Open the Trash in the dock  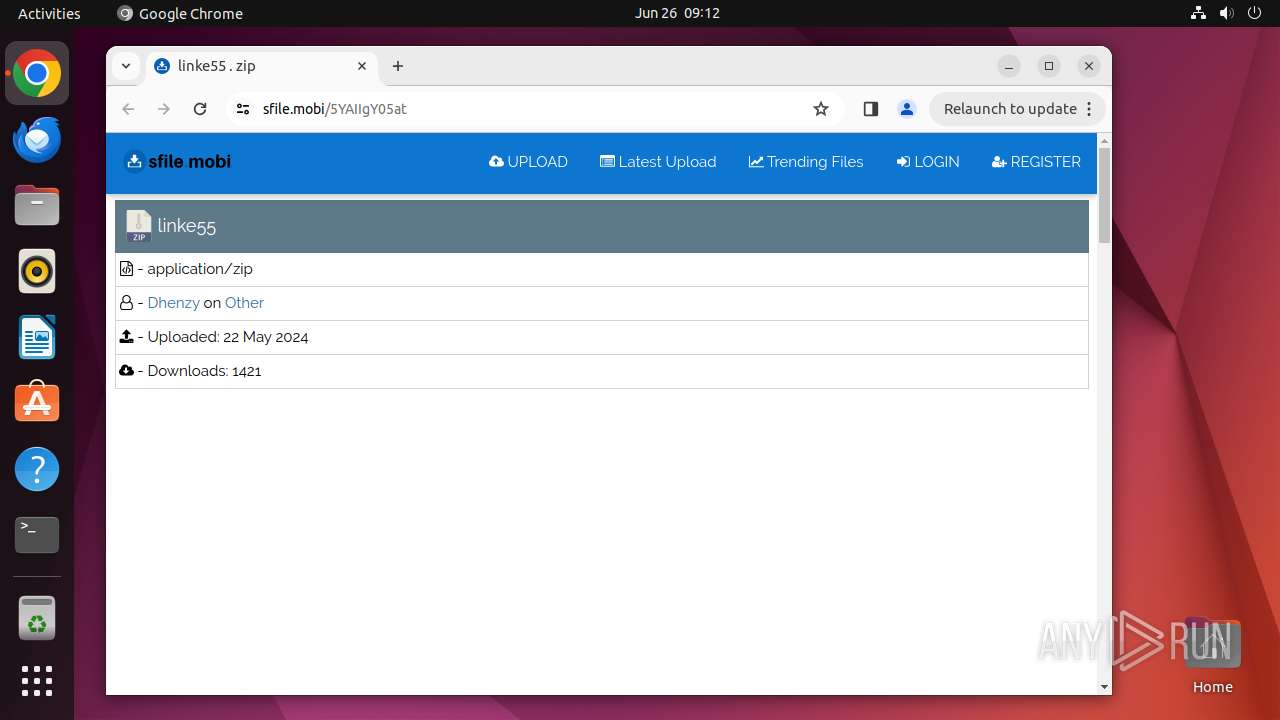[x=37, y=618]
